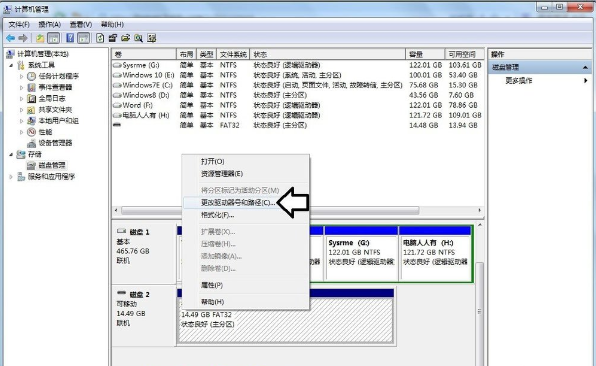This screenshot has height=366, width=596.
Task: Click the 服务和应用程序 icon in tree
Action: click(x=21, y=176)
